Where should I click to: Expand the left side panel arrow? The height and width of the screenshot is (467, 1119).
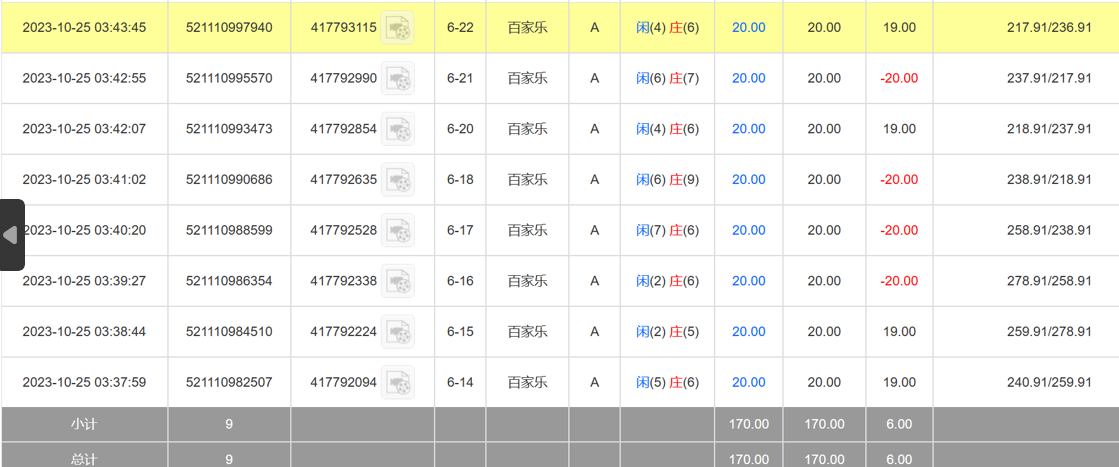coord(11,235)
